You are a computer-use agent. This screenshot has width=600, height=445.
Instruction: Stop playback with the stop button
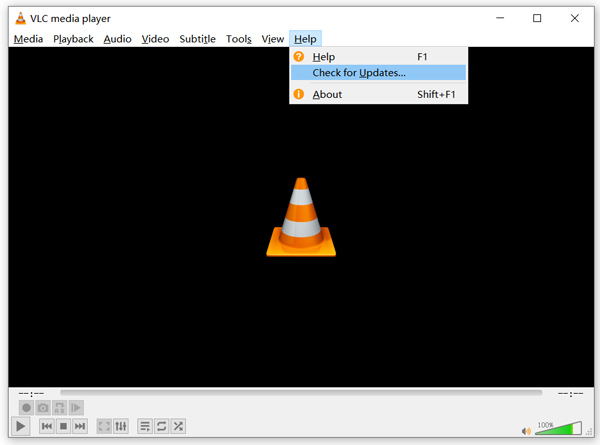tap(64, 426)
